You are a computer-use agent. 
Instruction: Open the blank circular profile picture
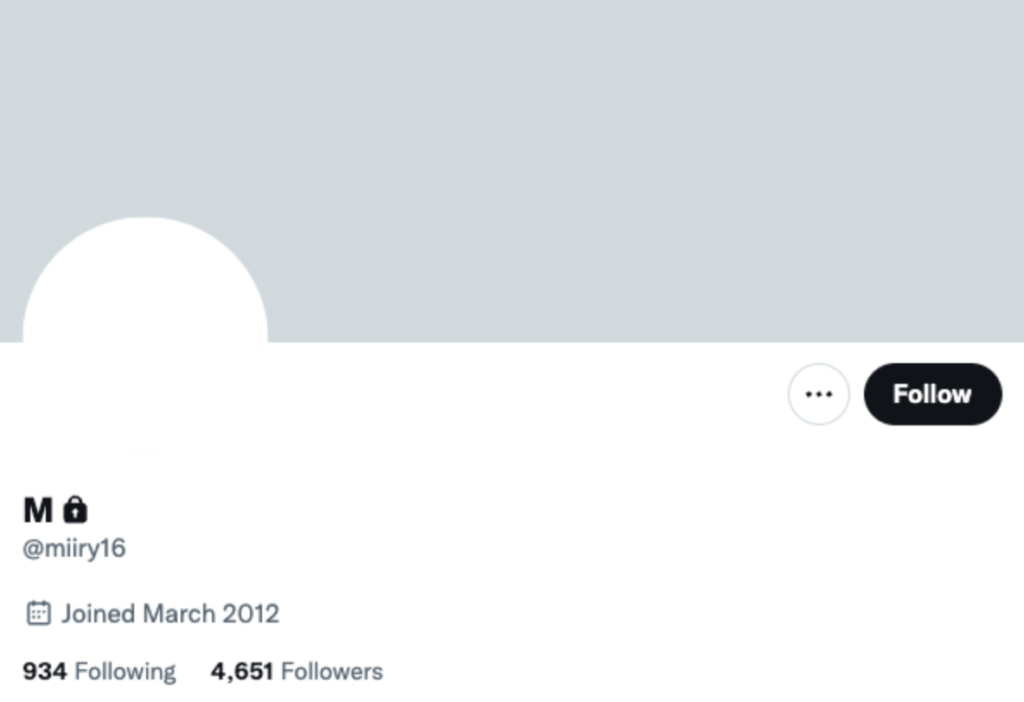pos(145,336)
